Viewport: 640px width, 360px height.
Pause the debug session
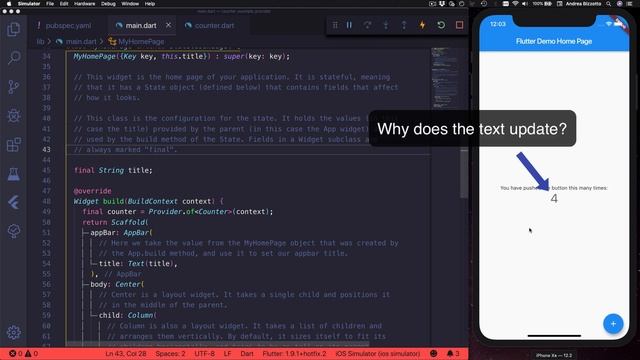[x=349, y=25]
